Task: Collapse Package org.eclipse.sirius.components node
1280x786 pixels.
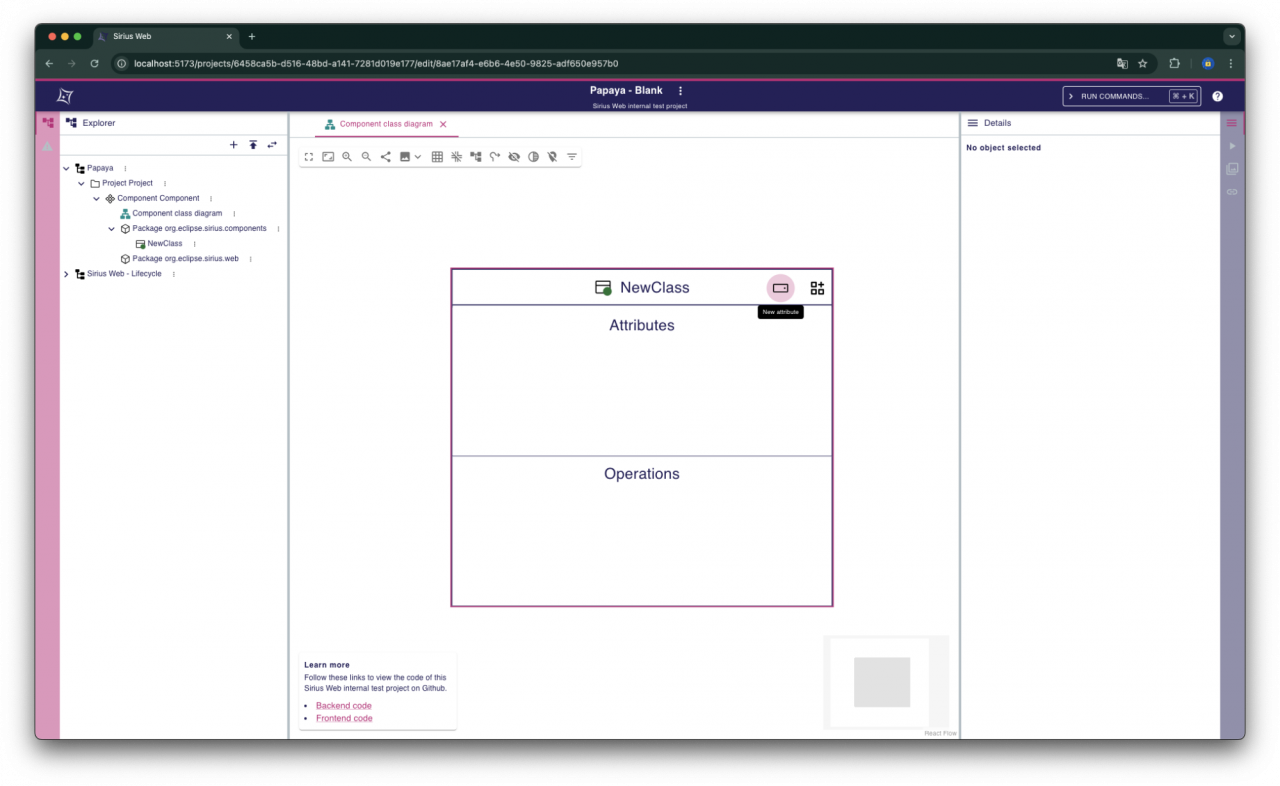Action: click(111, 228)
